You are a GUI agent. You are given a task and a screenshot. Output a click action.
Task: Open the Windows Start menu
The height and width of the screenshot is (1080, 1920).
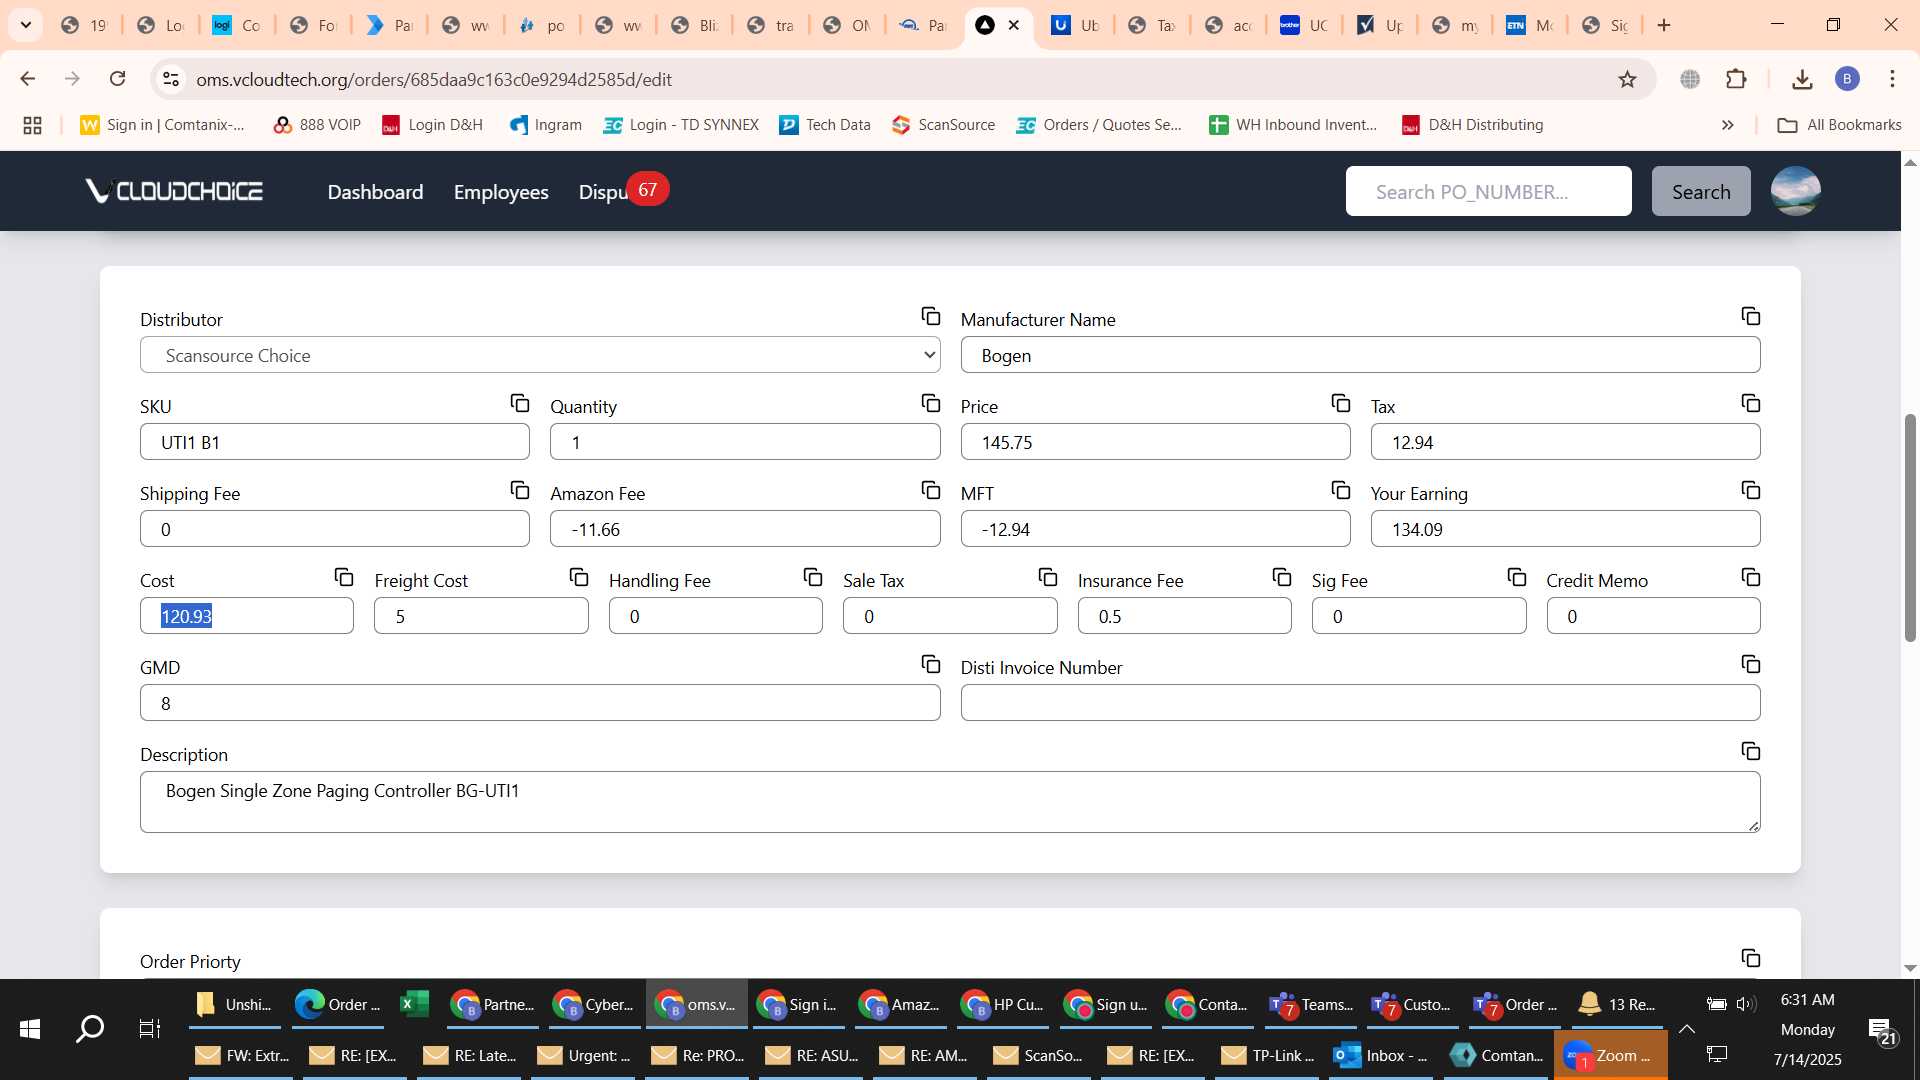pyautogui.click(x=30, y=1029)
